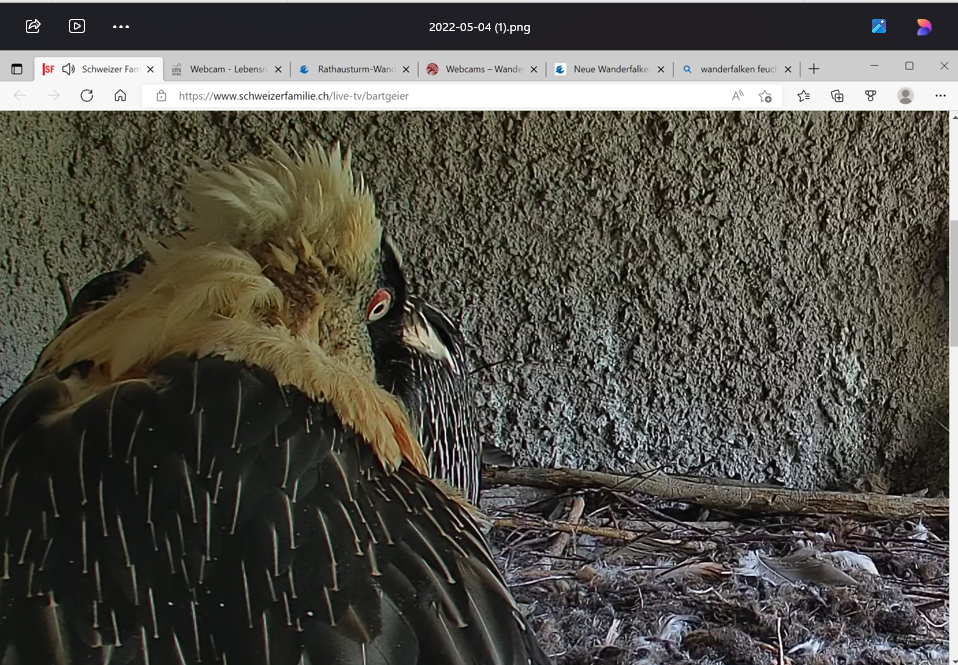This screenshot has width=958, height=665.
Task: Go to the browser home page
Action: 120,96
